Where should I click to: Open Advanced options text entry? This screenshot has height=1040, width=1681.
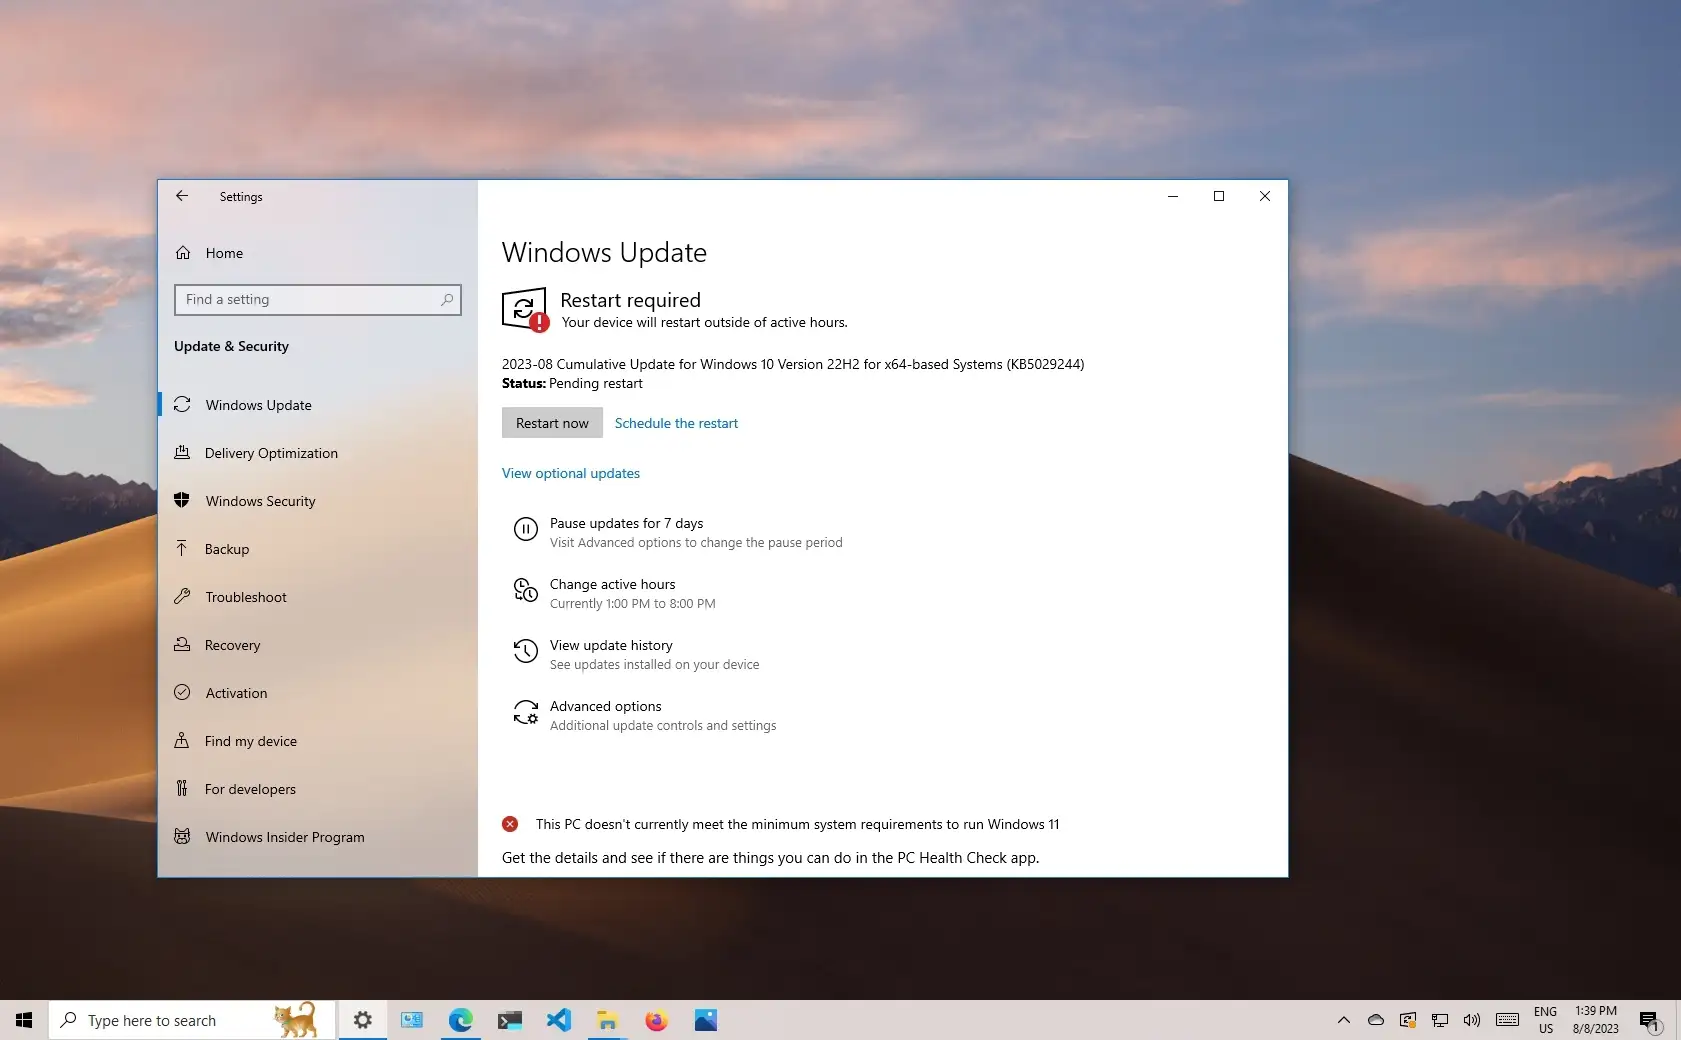click(x=605, y=706)
